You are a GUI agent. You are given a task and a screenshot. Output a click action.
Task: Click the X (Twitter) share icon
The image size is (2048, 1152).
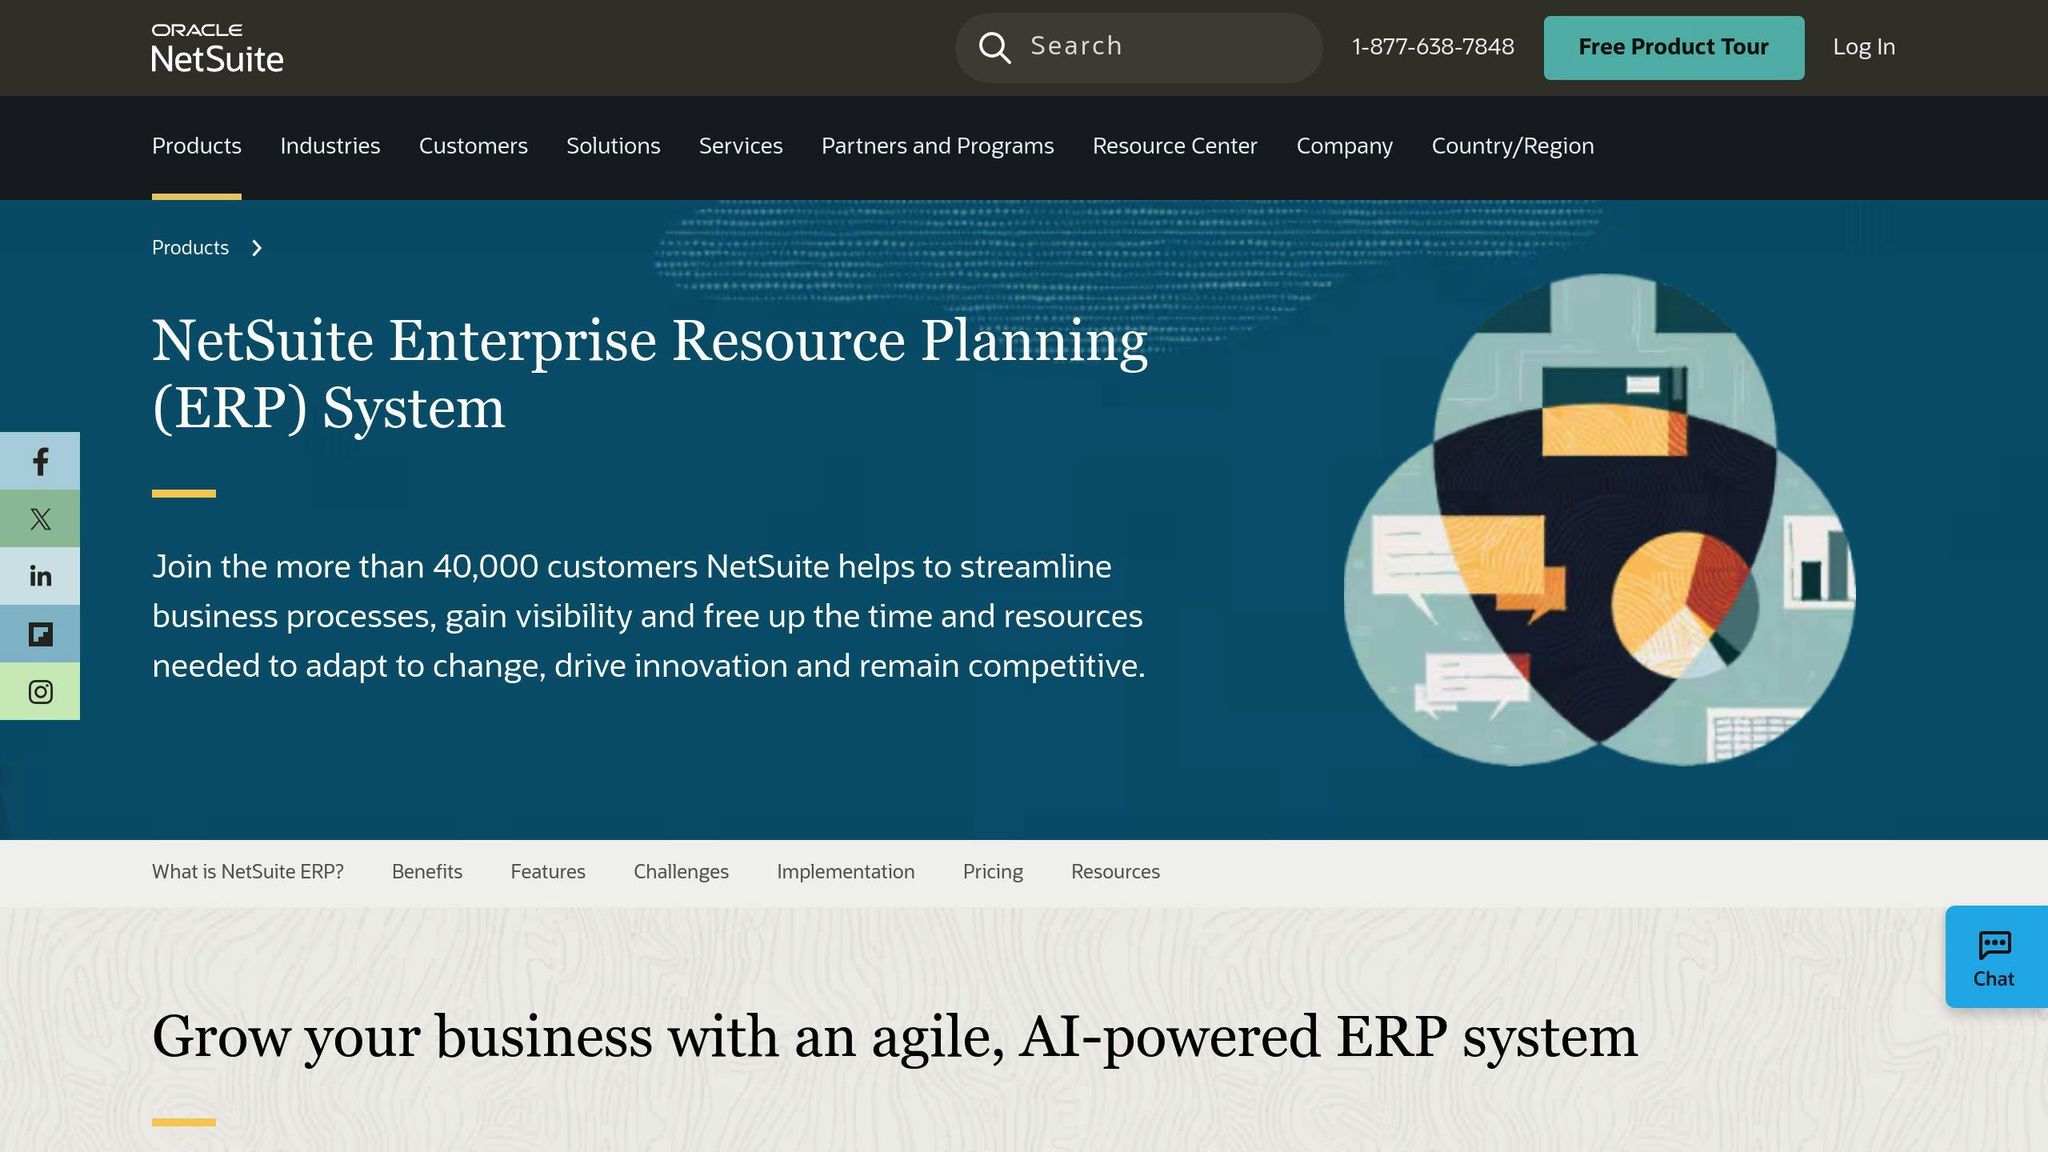pyautogui.click(x=39, y=518)
